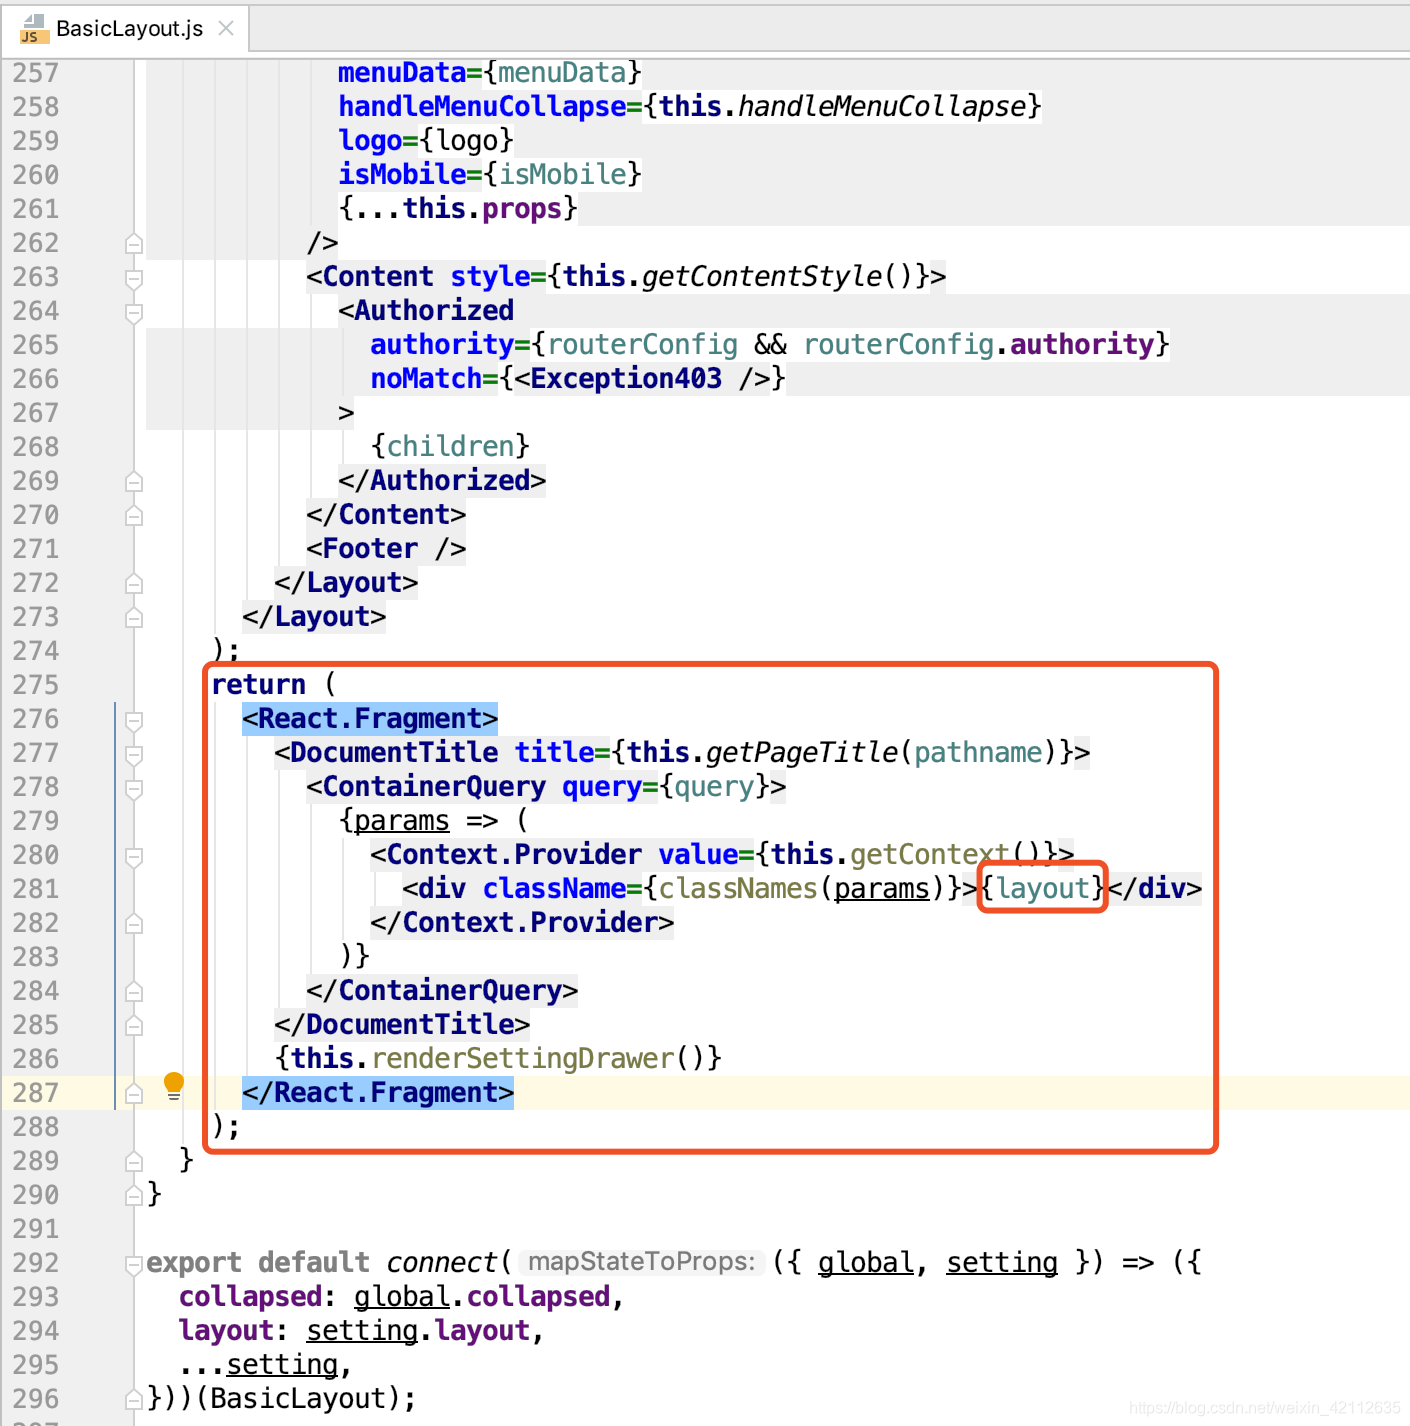Collapse the fold marker on line 262
The width and height of the screenshot is (1410, 1426).
point(134,243)
